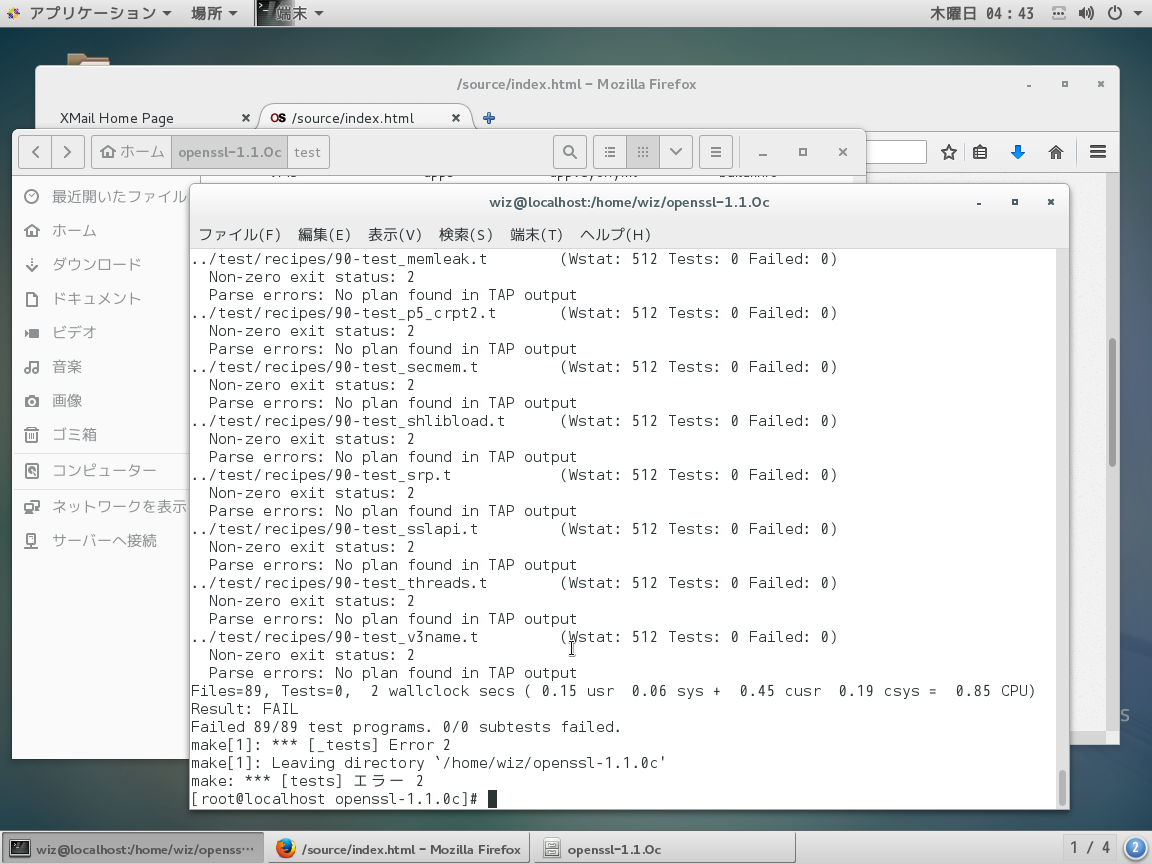The width and height of the screenshot is (1152, 864).
Task: Open terminal 端末(T) menu
Action: point(536,234)
